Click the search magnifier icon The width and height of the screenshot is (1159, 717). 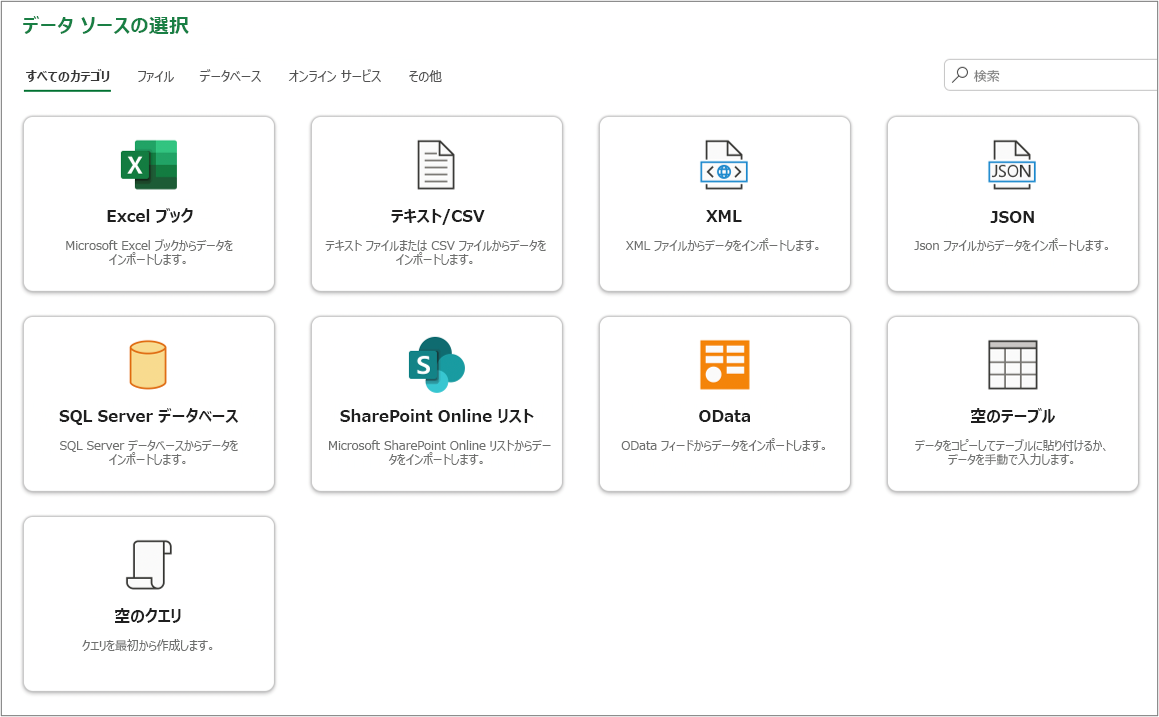click(x=960, y=75)
